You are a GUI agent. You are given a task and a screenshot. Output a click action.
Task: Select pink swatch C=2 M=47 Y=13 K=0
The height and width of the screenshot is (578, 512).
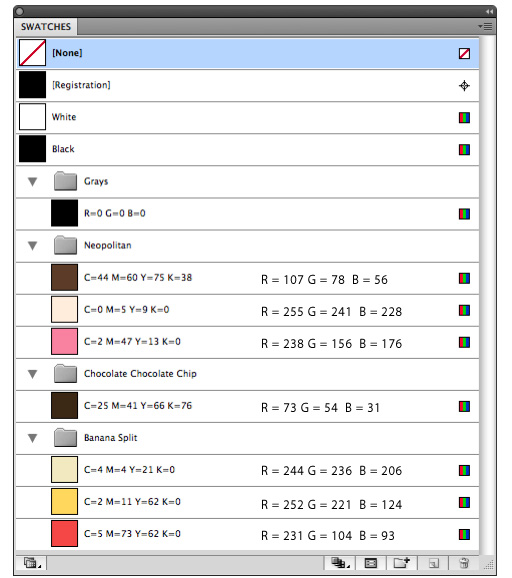point(247,342)
